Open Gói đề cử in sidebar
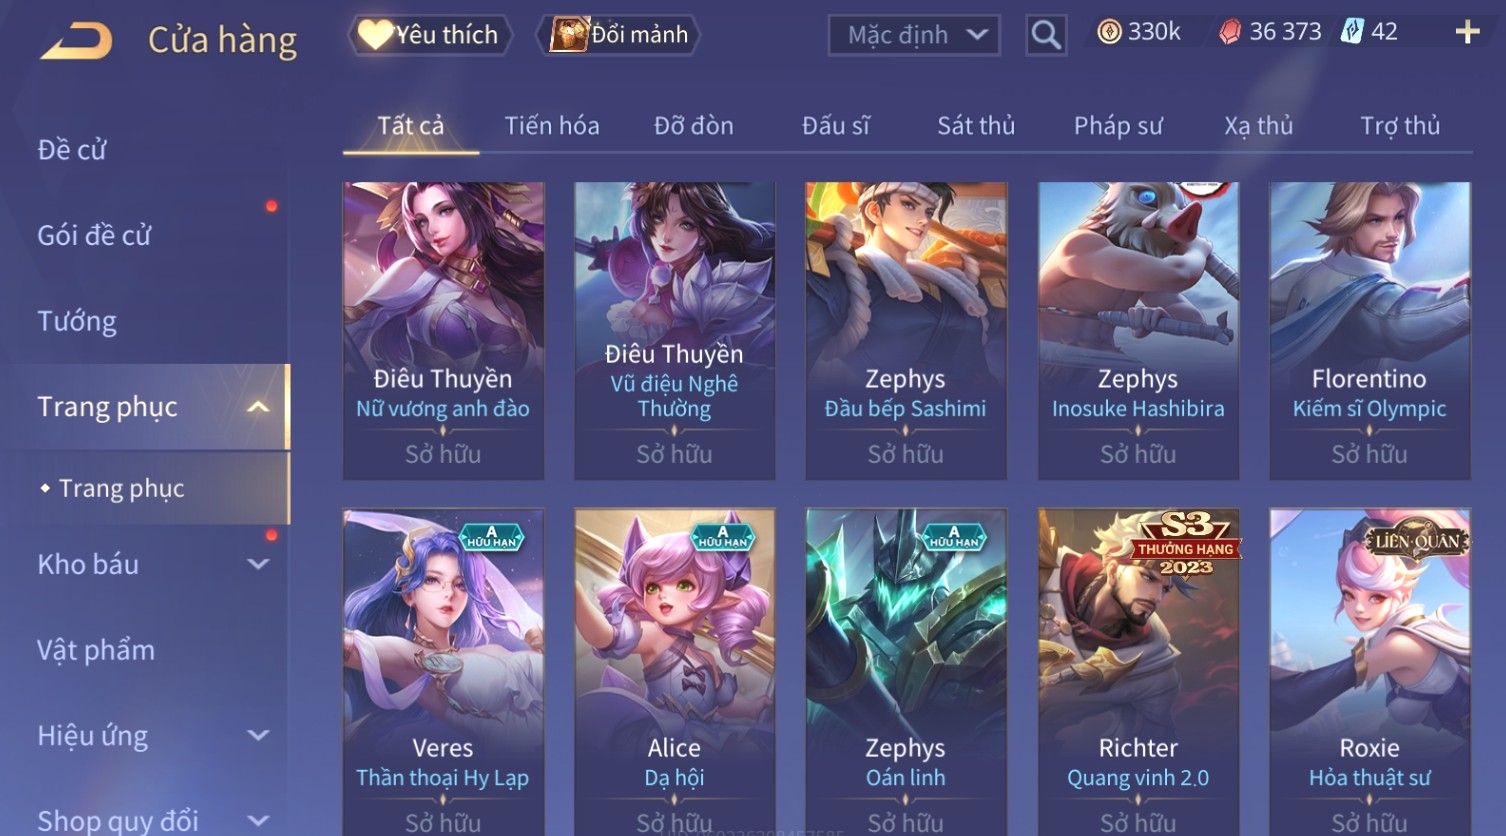This screenshot has height=836, width=1506. tap(94, 236)
